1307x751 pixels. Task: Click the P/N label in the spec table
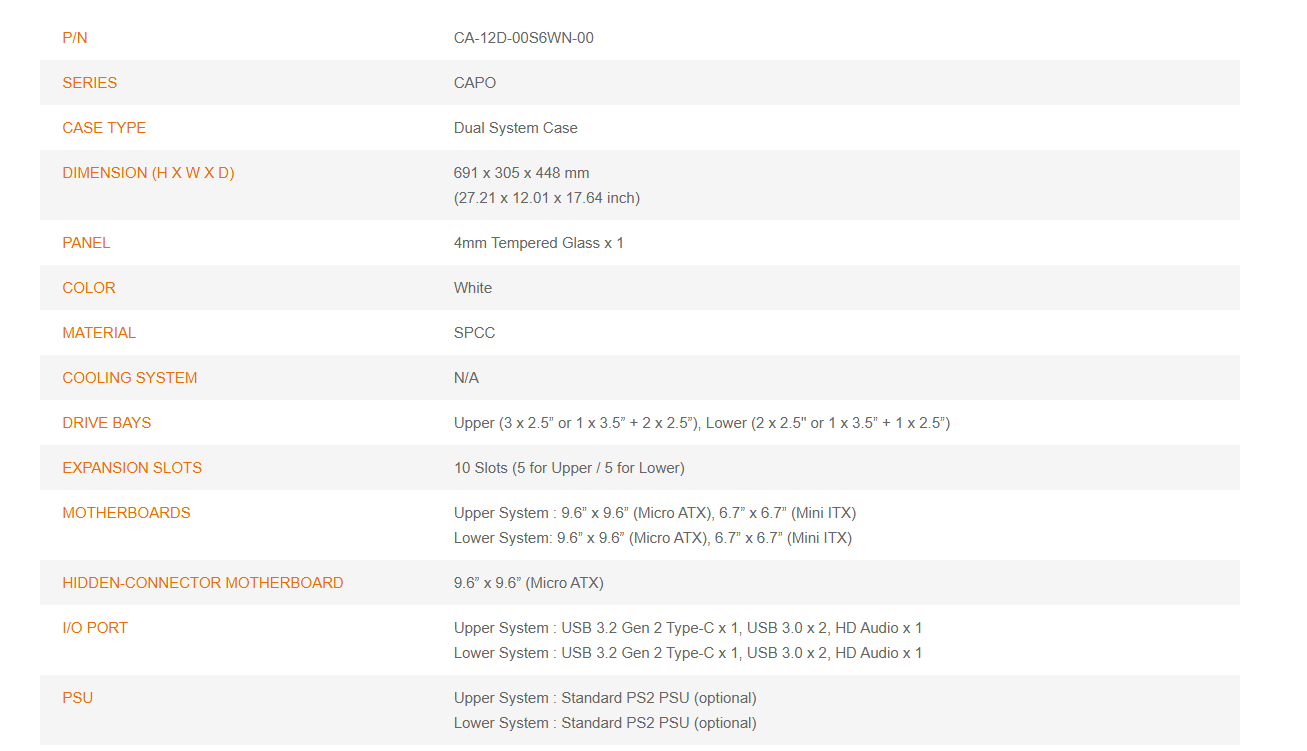pos(75,38)
